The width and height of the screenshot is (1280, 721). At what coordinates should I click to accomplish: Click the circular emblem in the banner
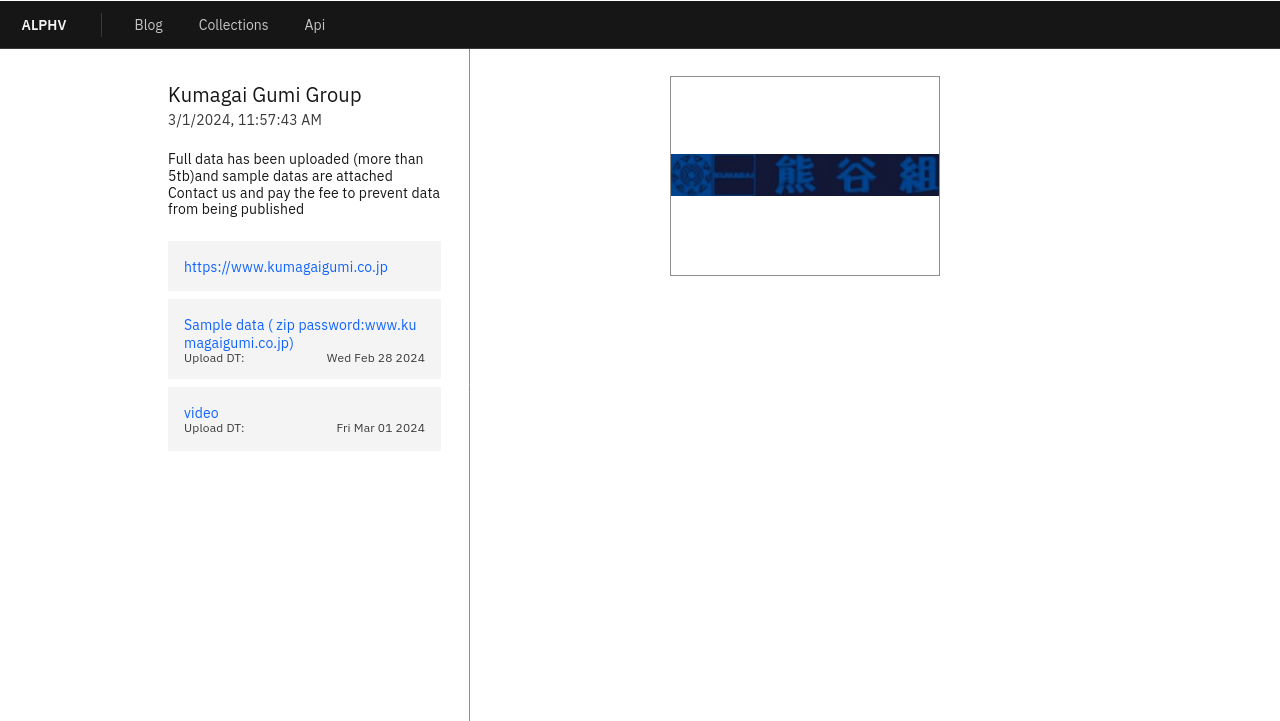691,175
